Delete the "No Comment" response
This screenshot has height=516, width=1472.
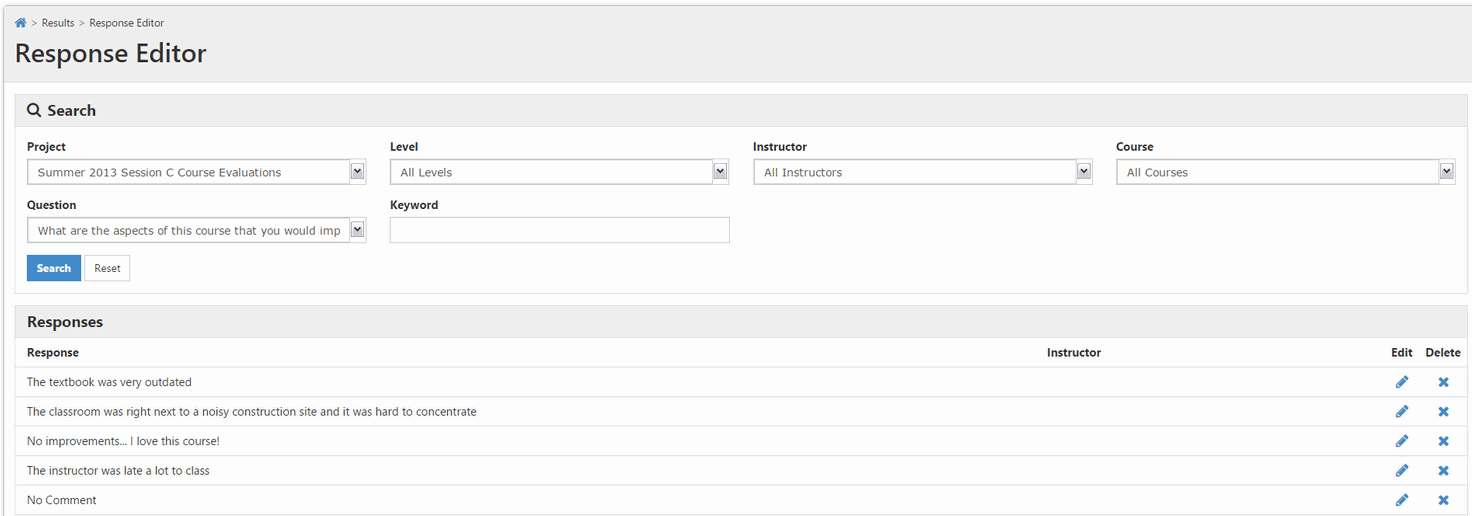[x=1443, y=500]
